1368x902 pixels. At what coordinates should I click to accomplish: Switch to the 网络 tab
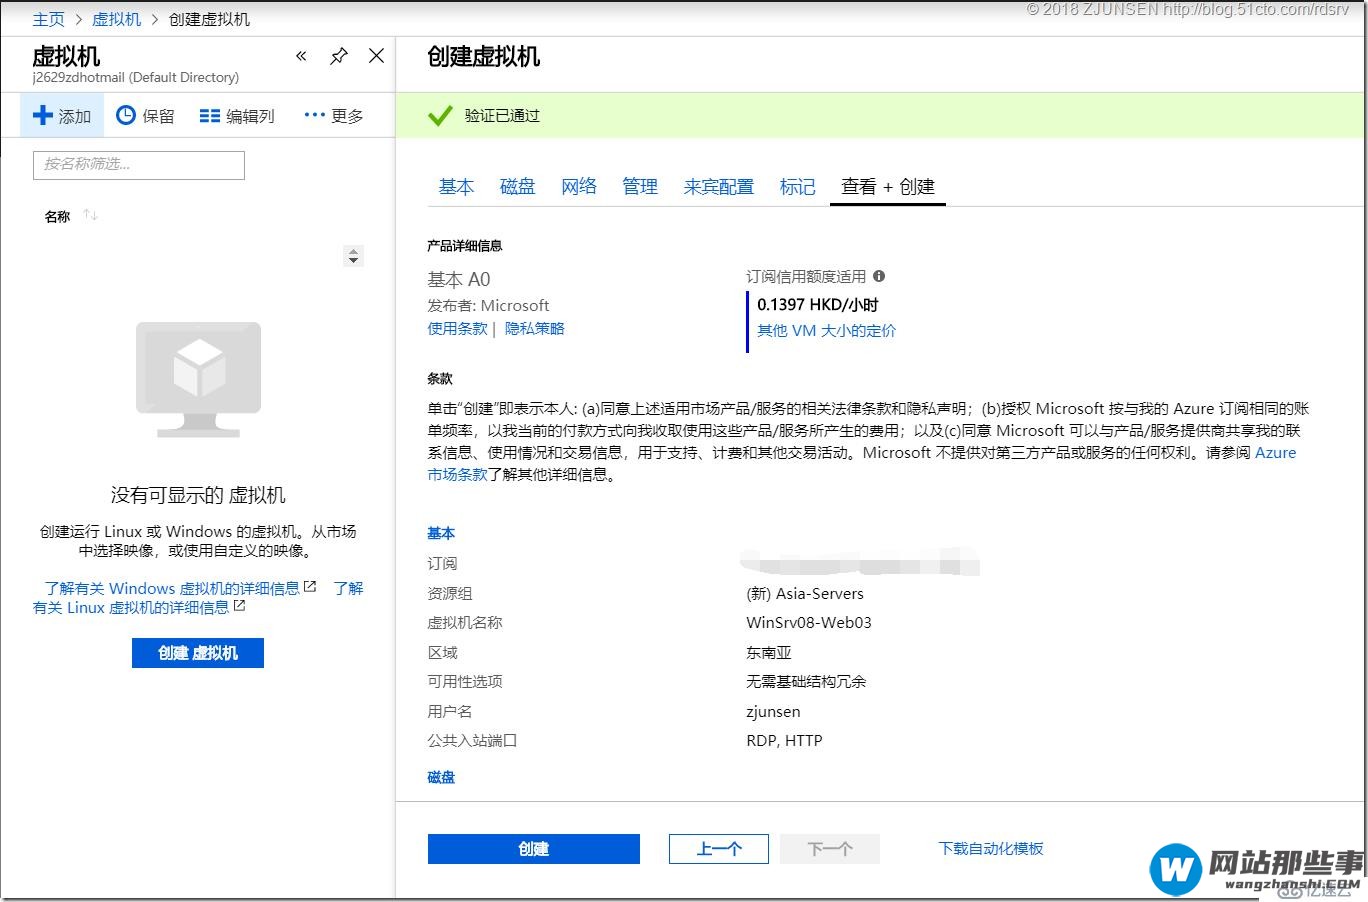579,187
